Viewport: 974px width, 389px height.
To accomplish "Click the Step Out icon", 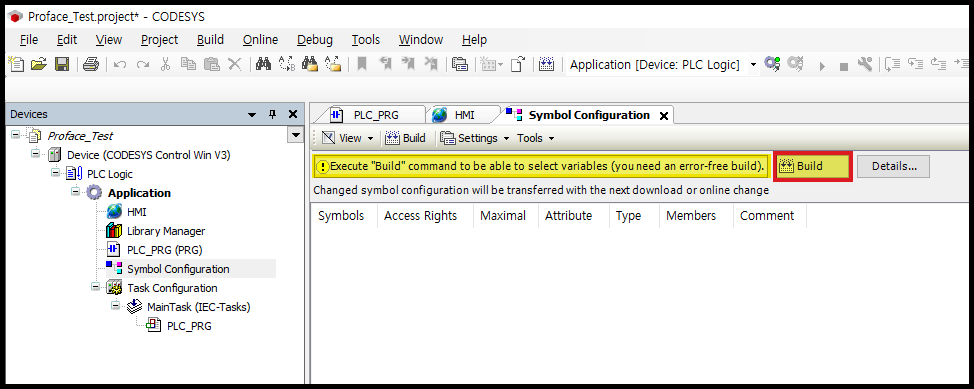I will tap(939, 64).
